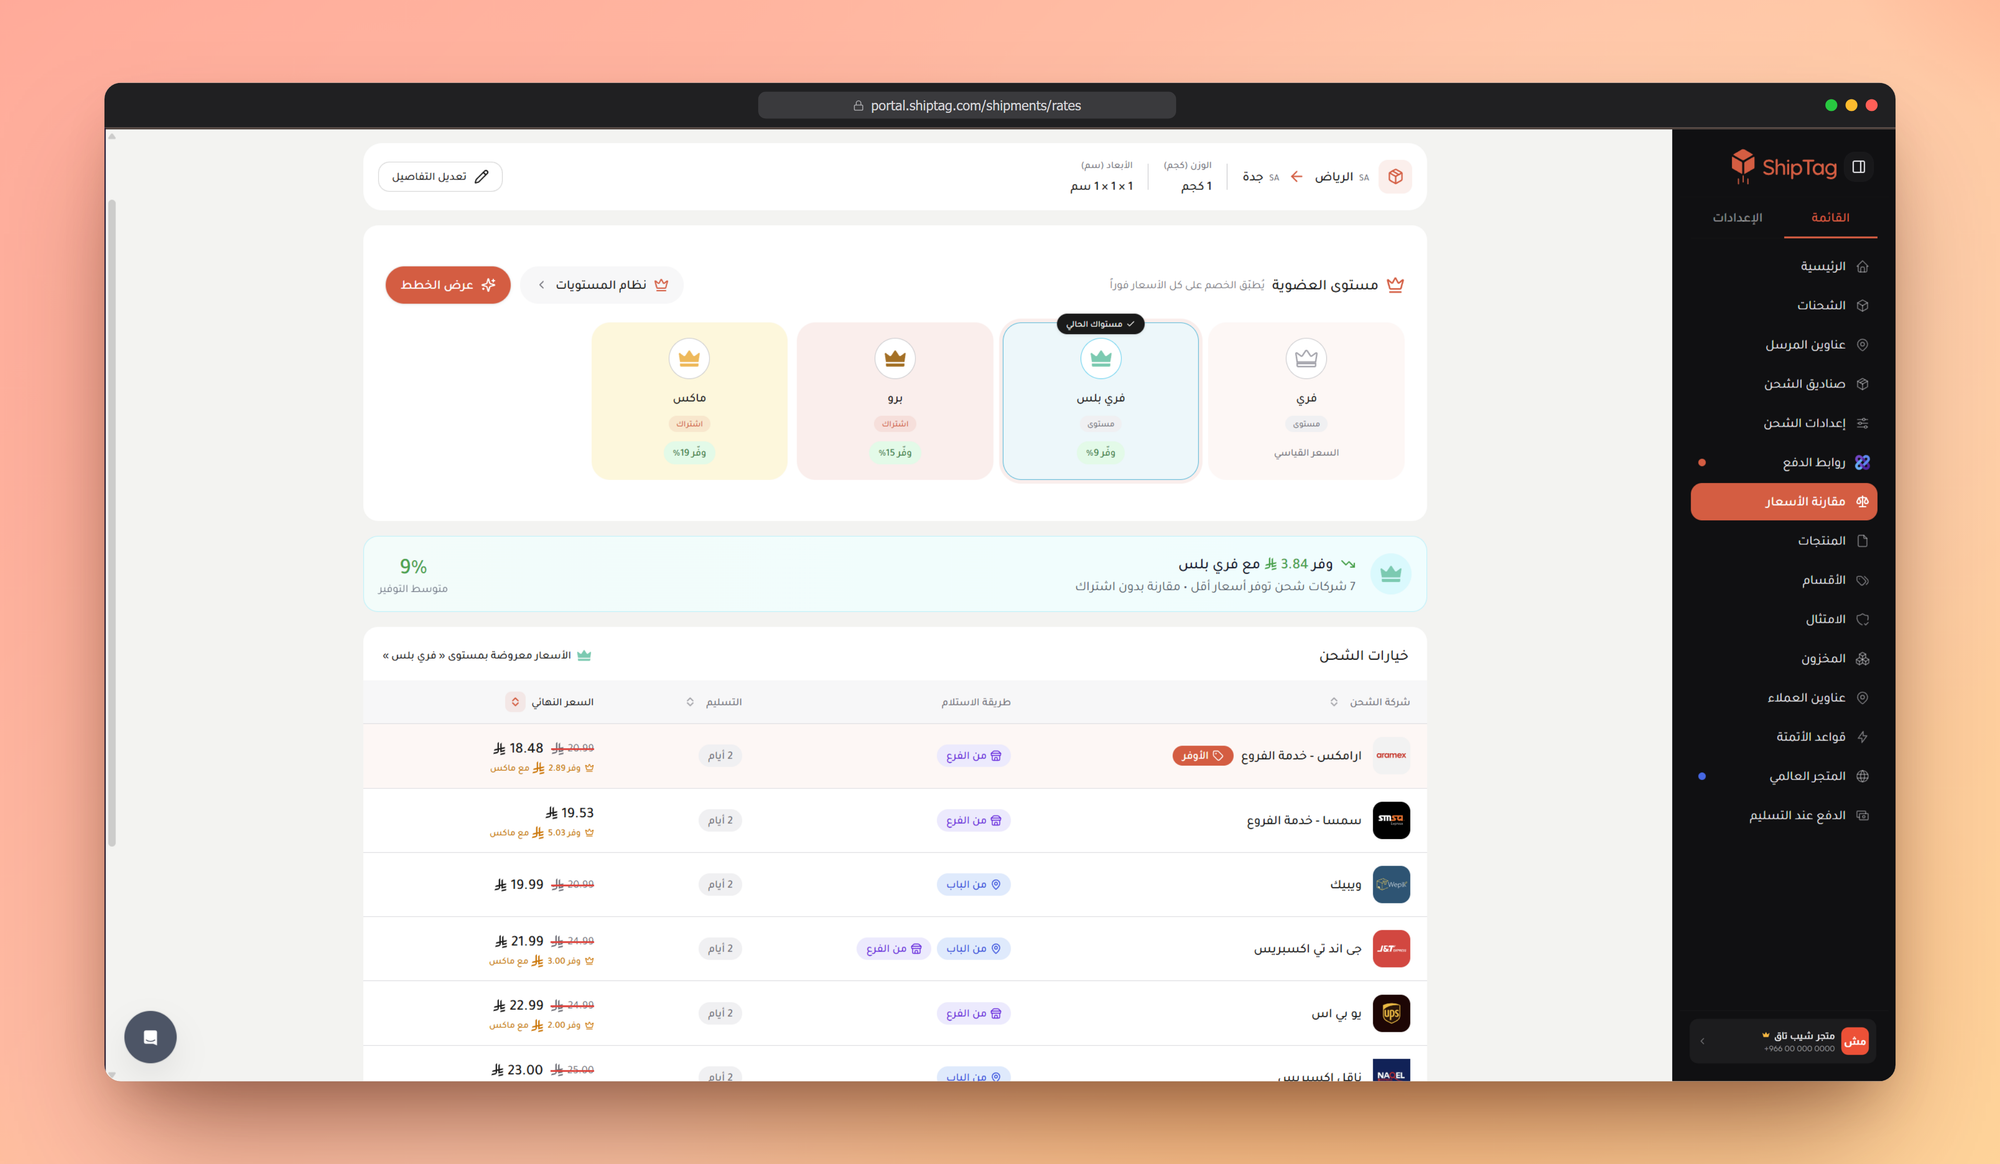Click the ماكس gold crown icon

pyautogui.click(x=689, y=358)
